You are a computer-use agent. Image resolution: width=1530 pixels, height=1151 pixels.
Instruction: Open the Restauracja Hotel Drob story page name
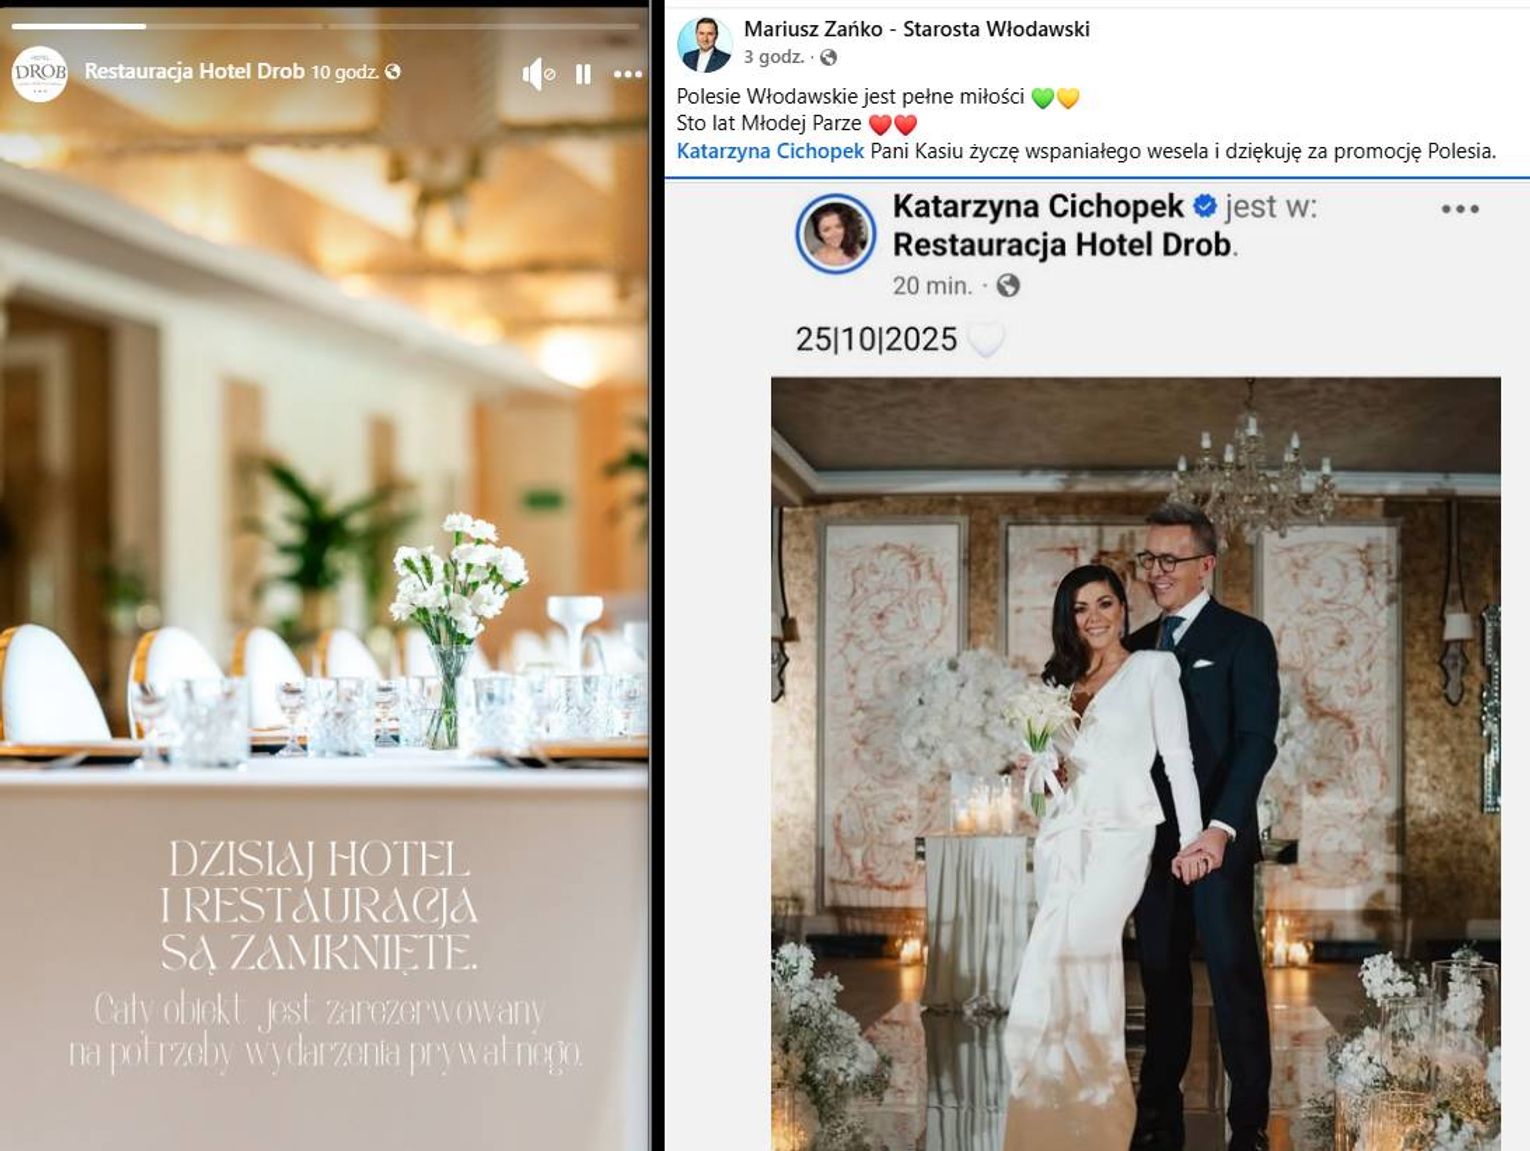pyautogui.click(x=194, y=71)
